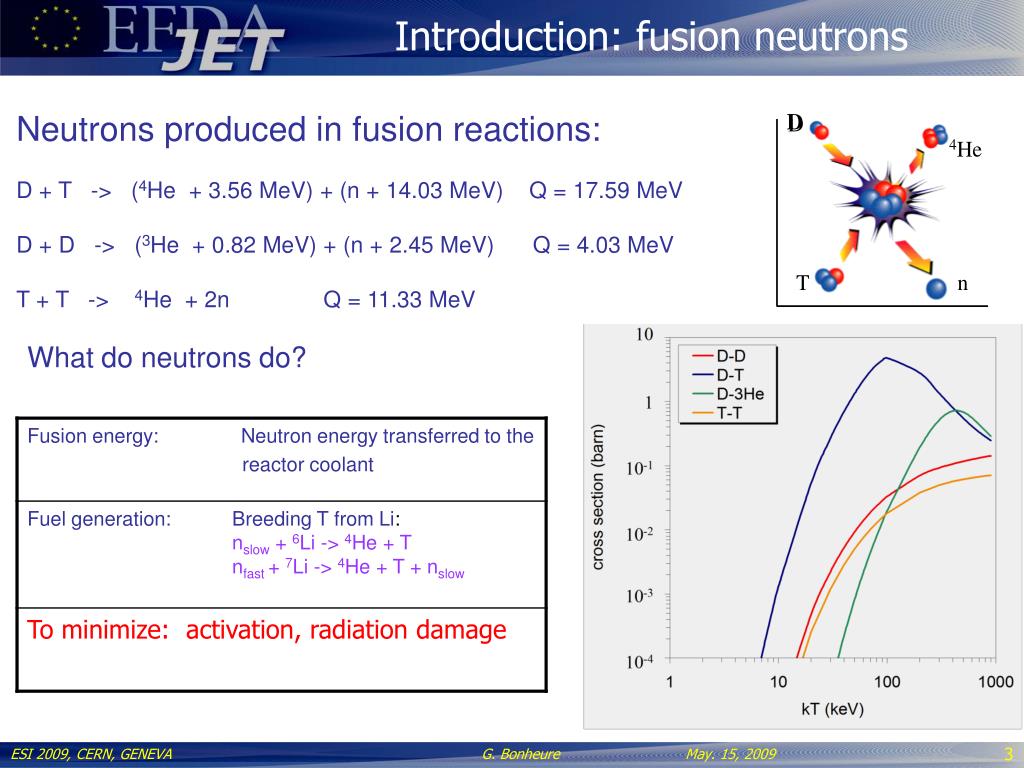Screen dimensions: 1024x768
Task: Click the 'Fuel generation:' table label
Action: pyautogui.click(x=99, y=519)
